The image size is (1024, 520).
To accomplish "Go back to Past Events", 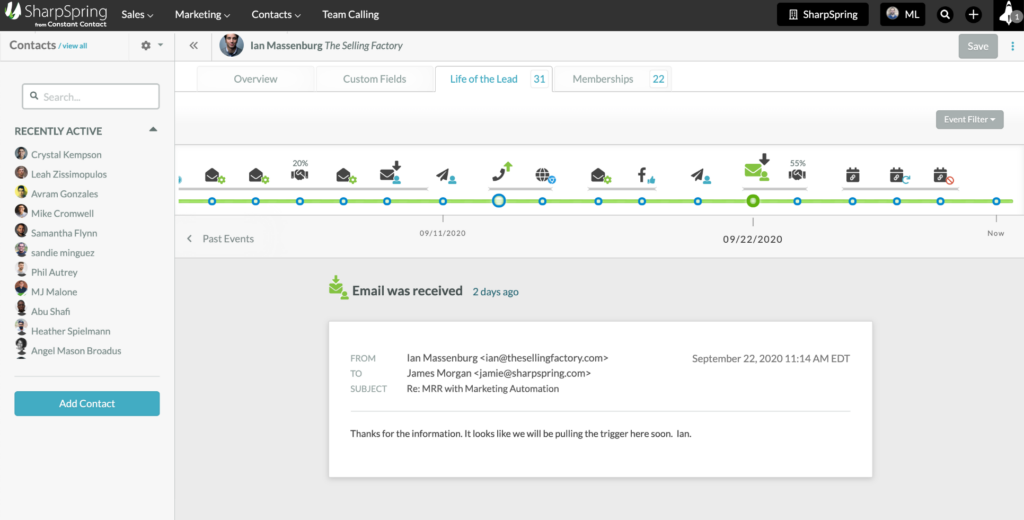I will (220, 239).
